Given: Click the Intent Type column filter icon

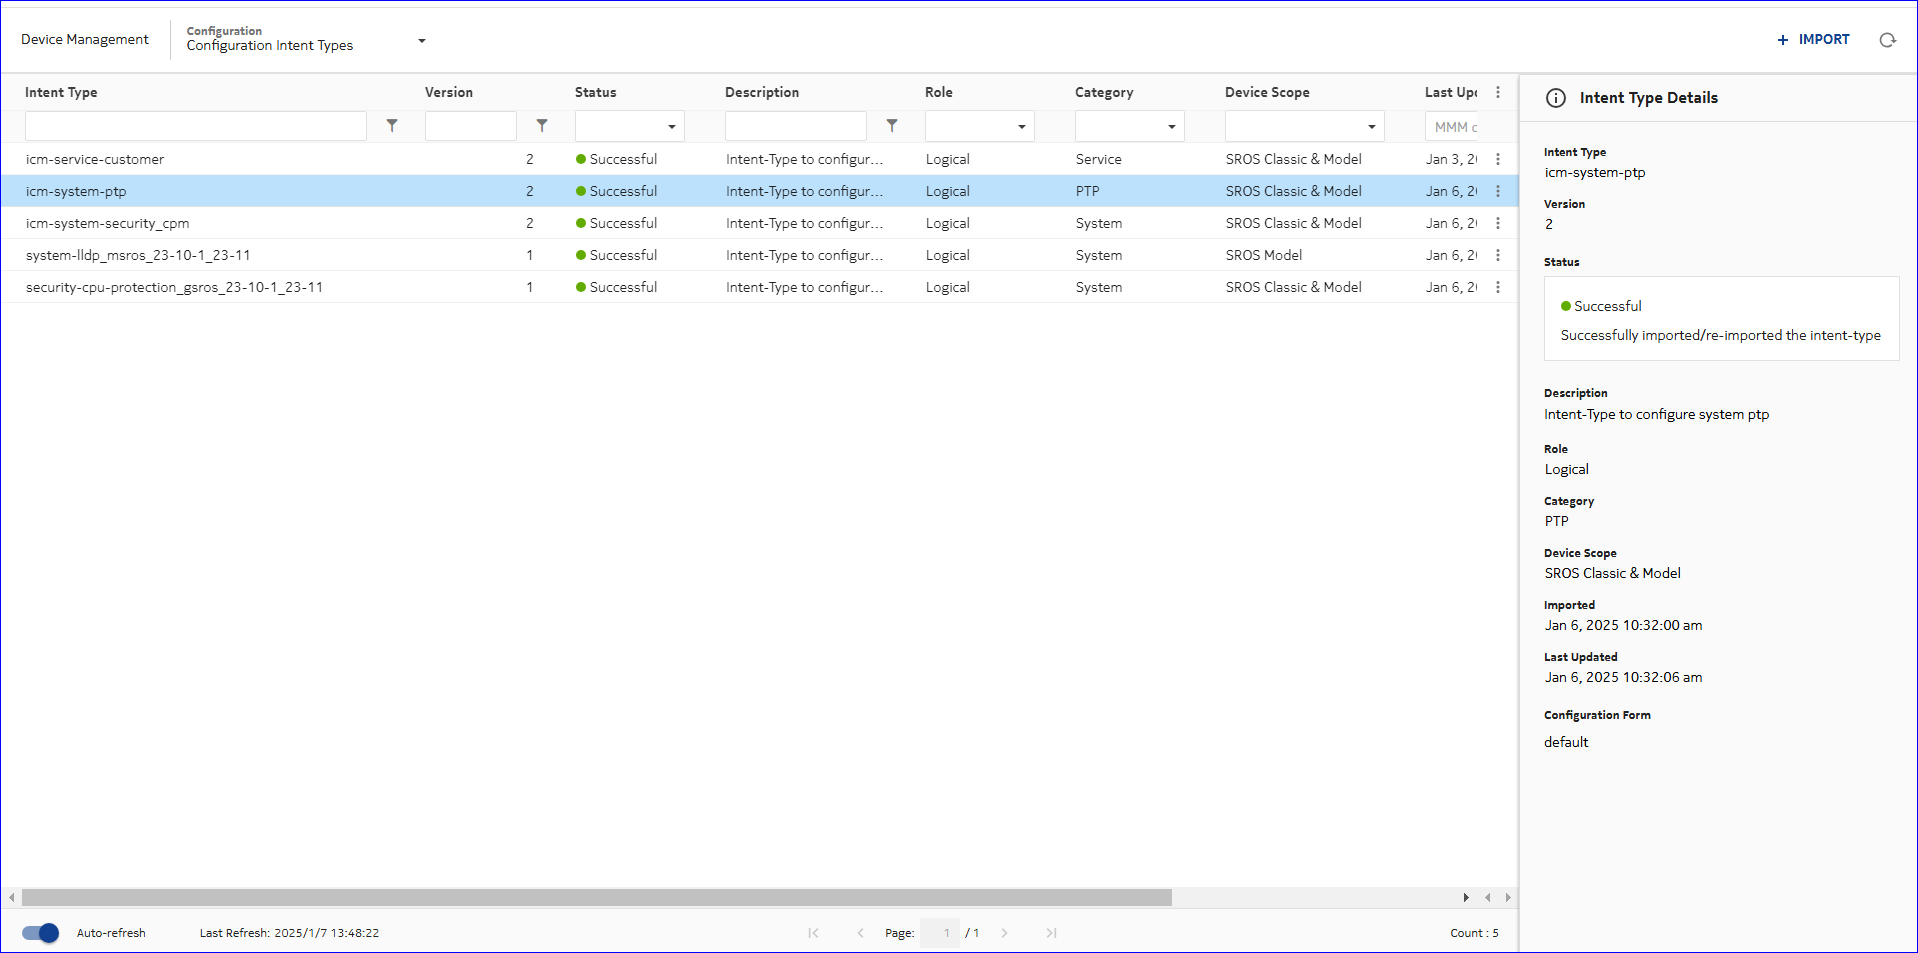Looking at the screenshot, I should [392, 126].
